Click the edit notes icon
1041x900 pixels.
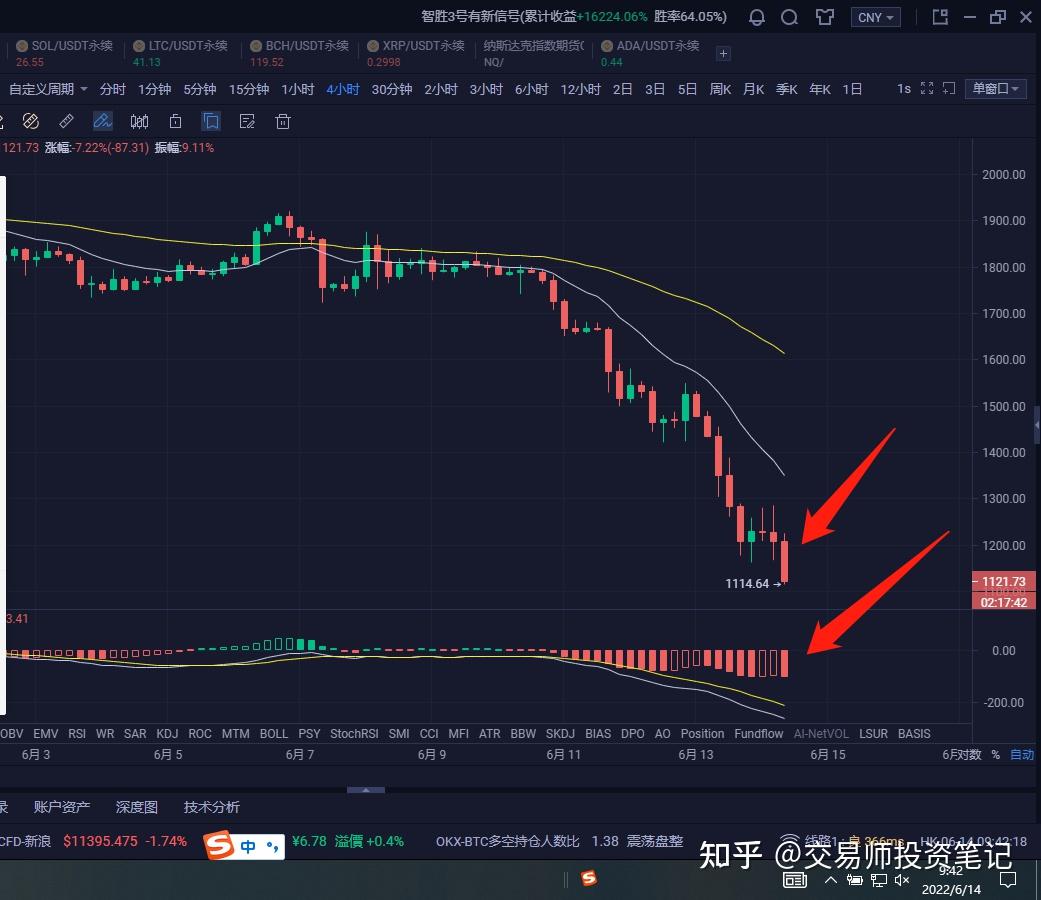tap(247, 121)
